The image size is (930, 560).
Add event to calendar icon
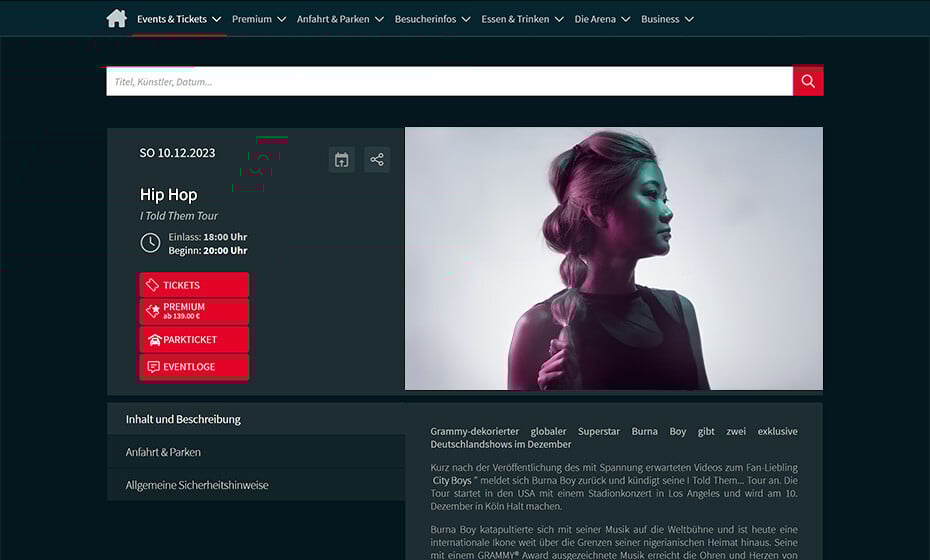click(342, 160)
